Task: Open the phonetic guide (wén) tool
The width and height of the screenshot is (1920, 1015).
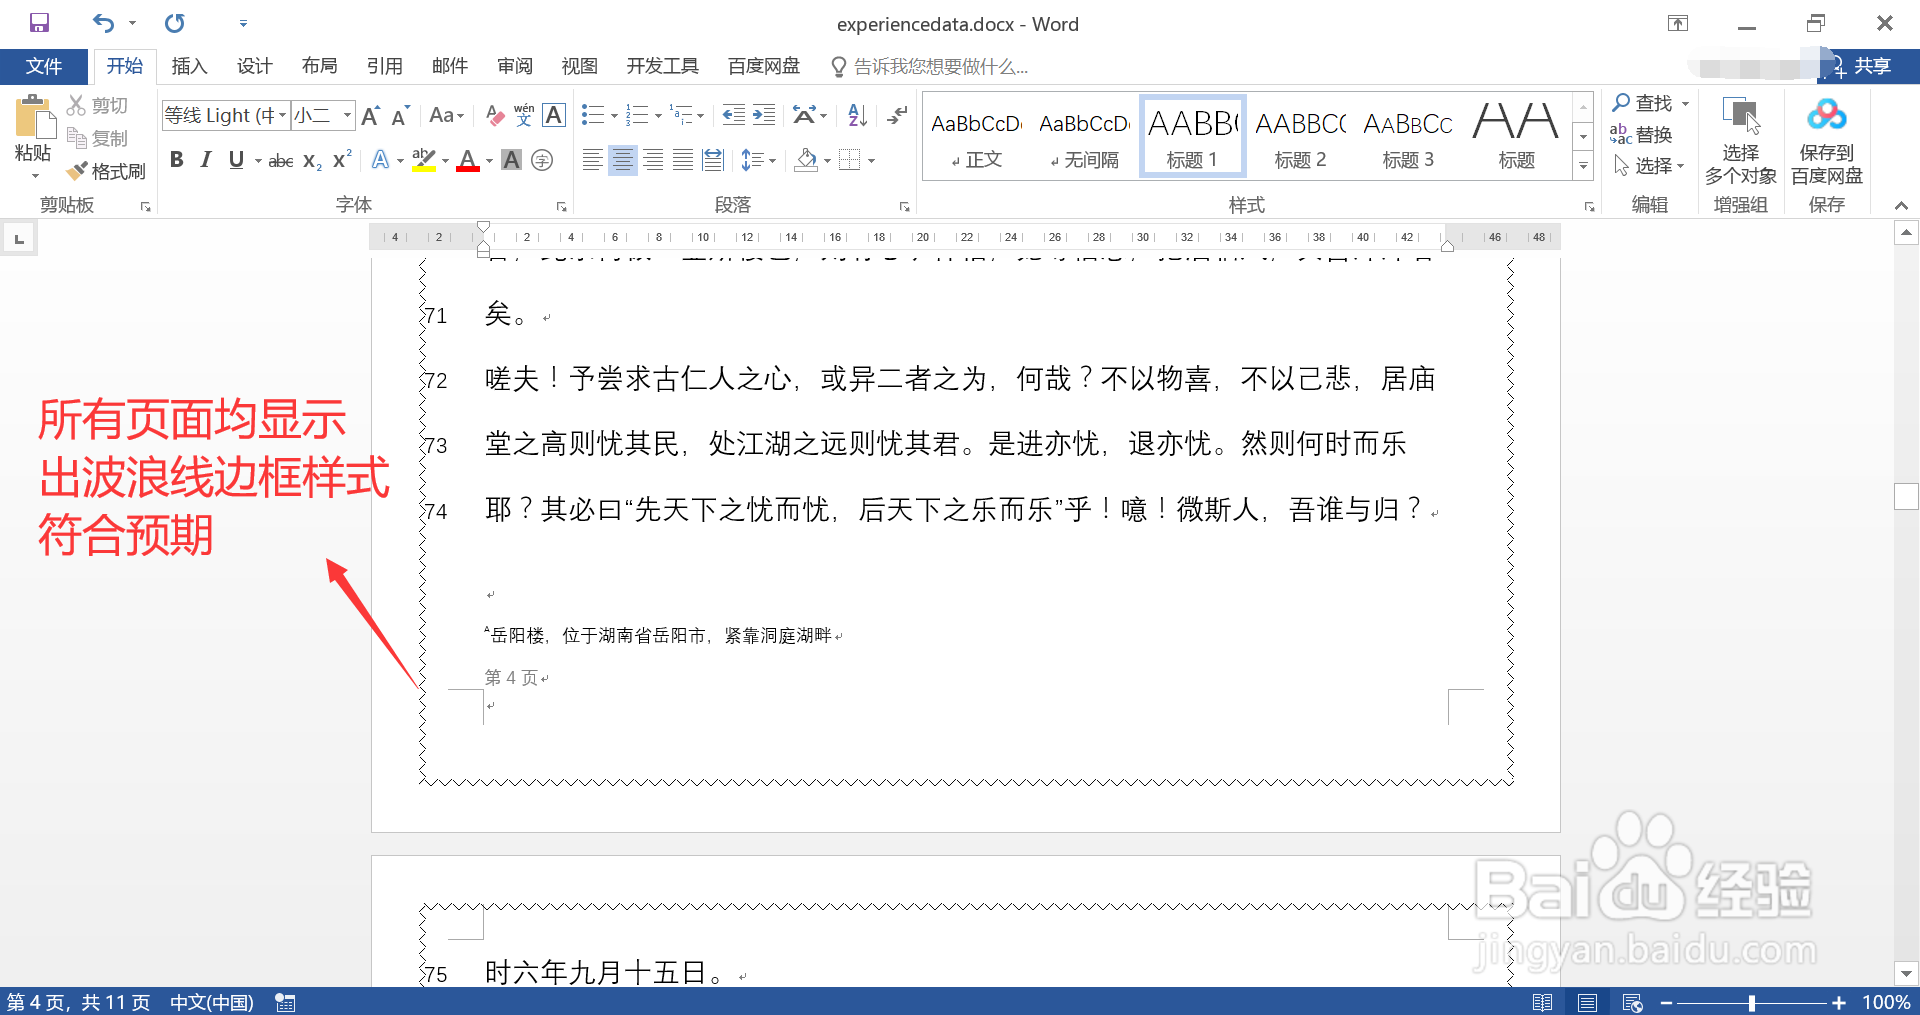Action: tap(524, 115)
